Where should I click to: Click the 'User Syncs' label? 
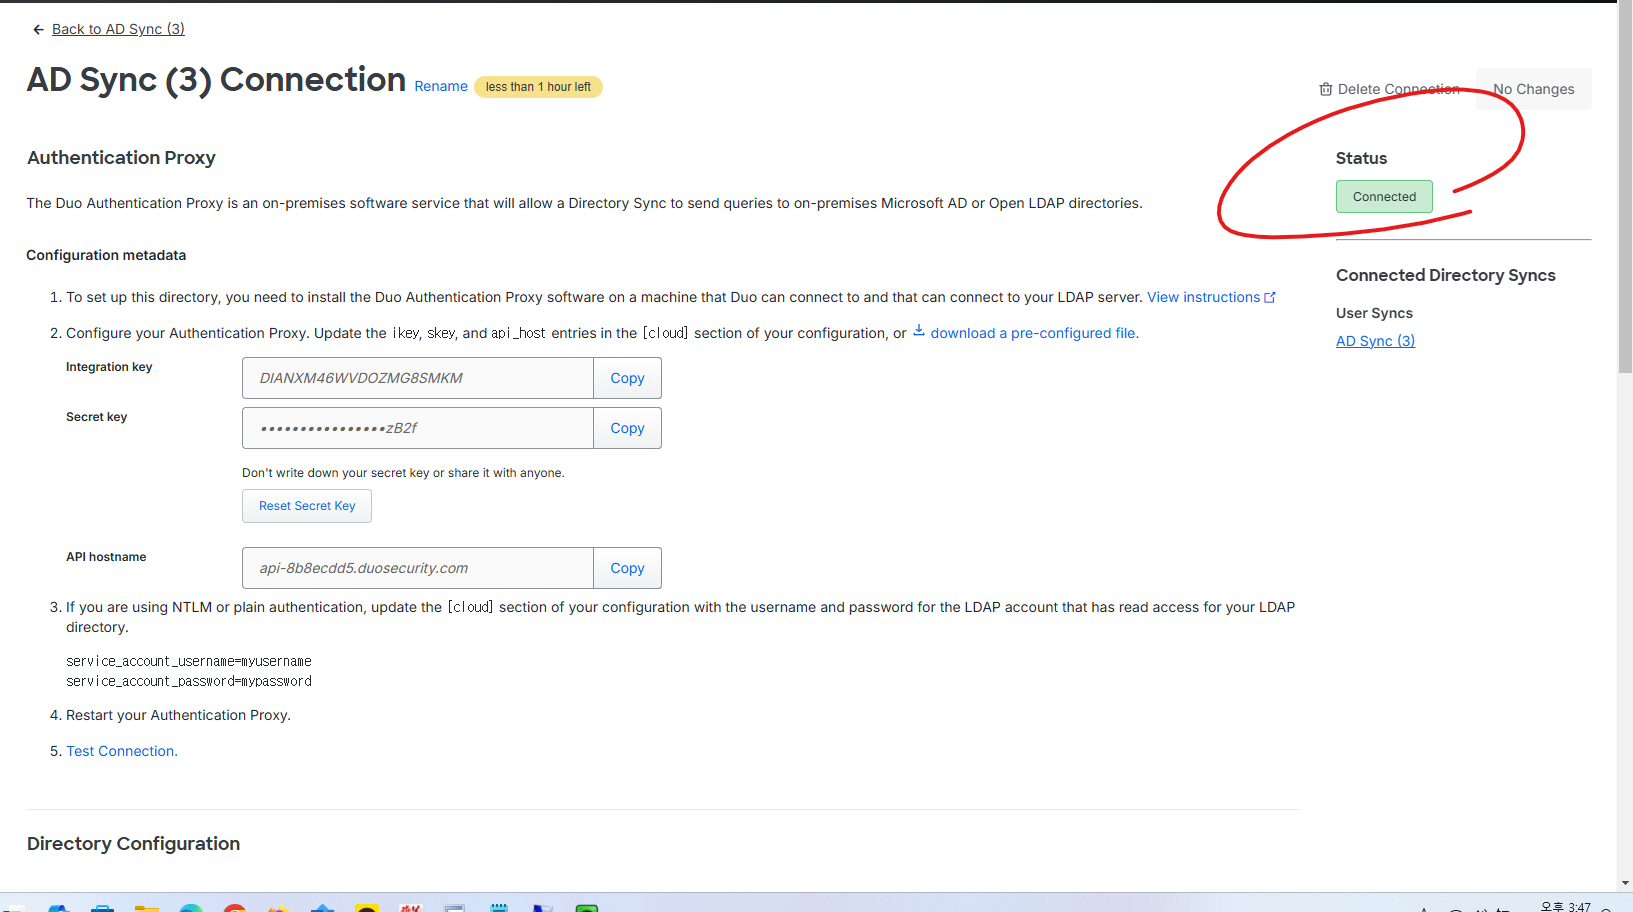[1374, 313]
